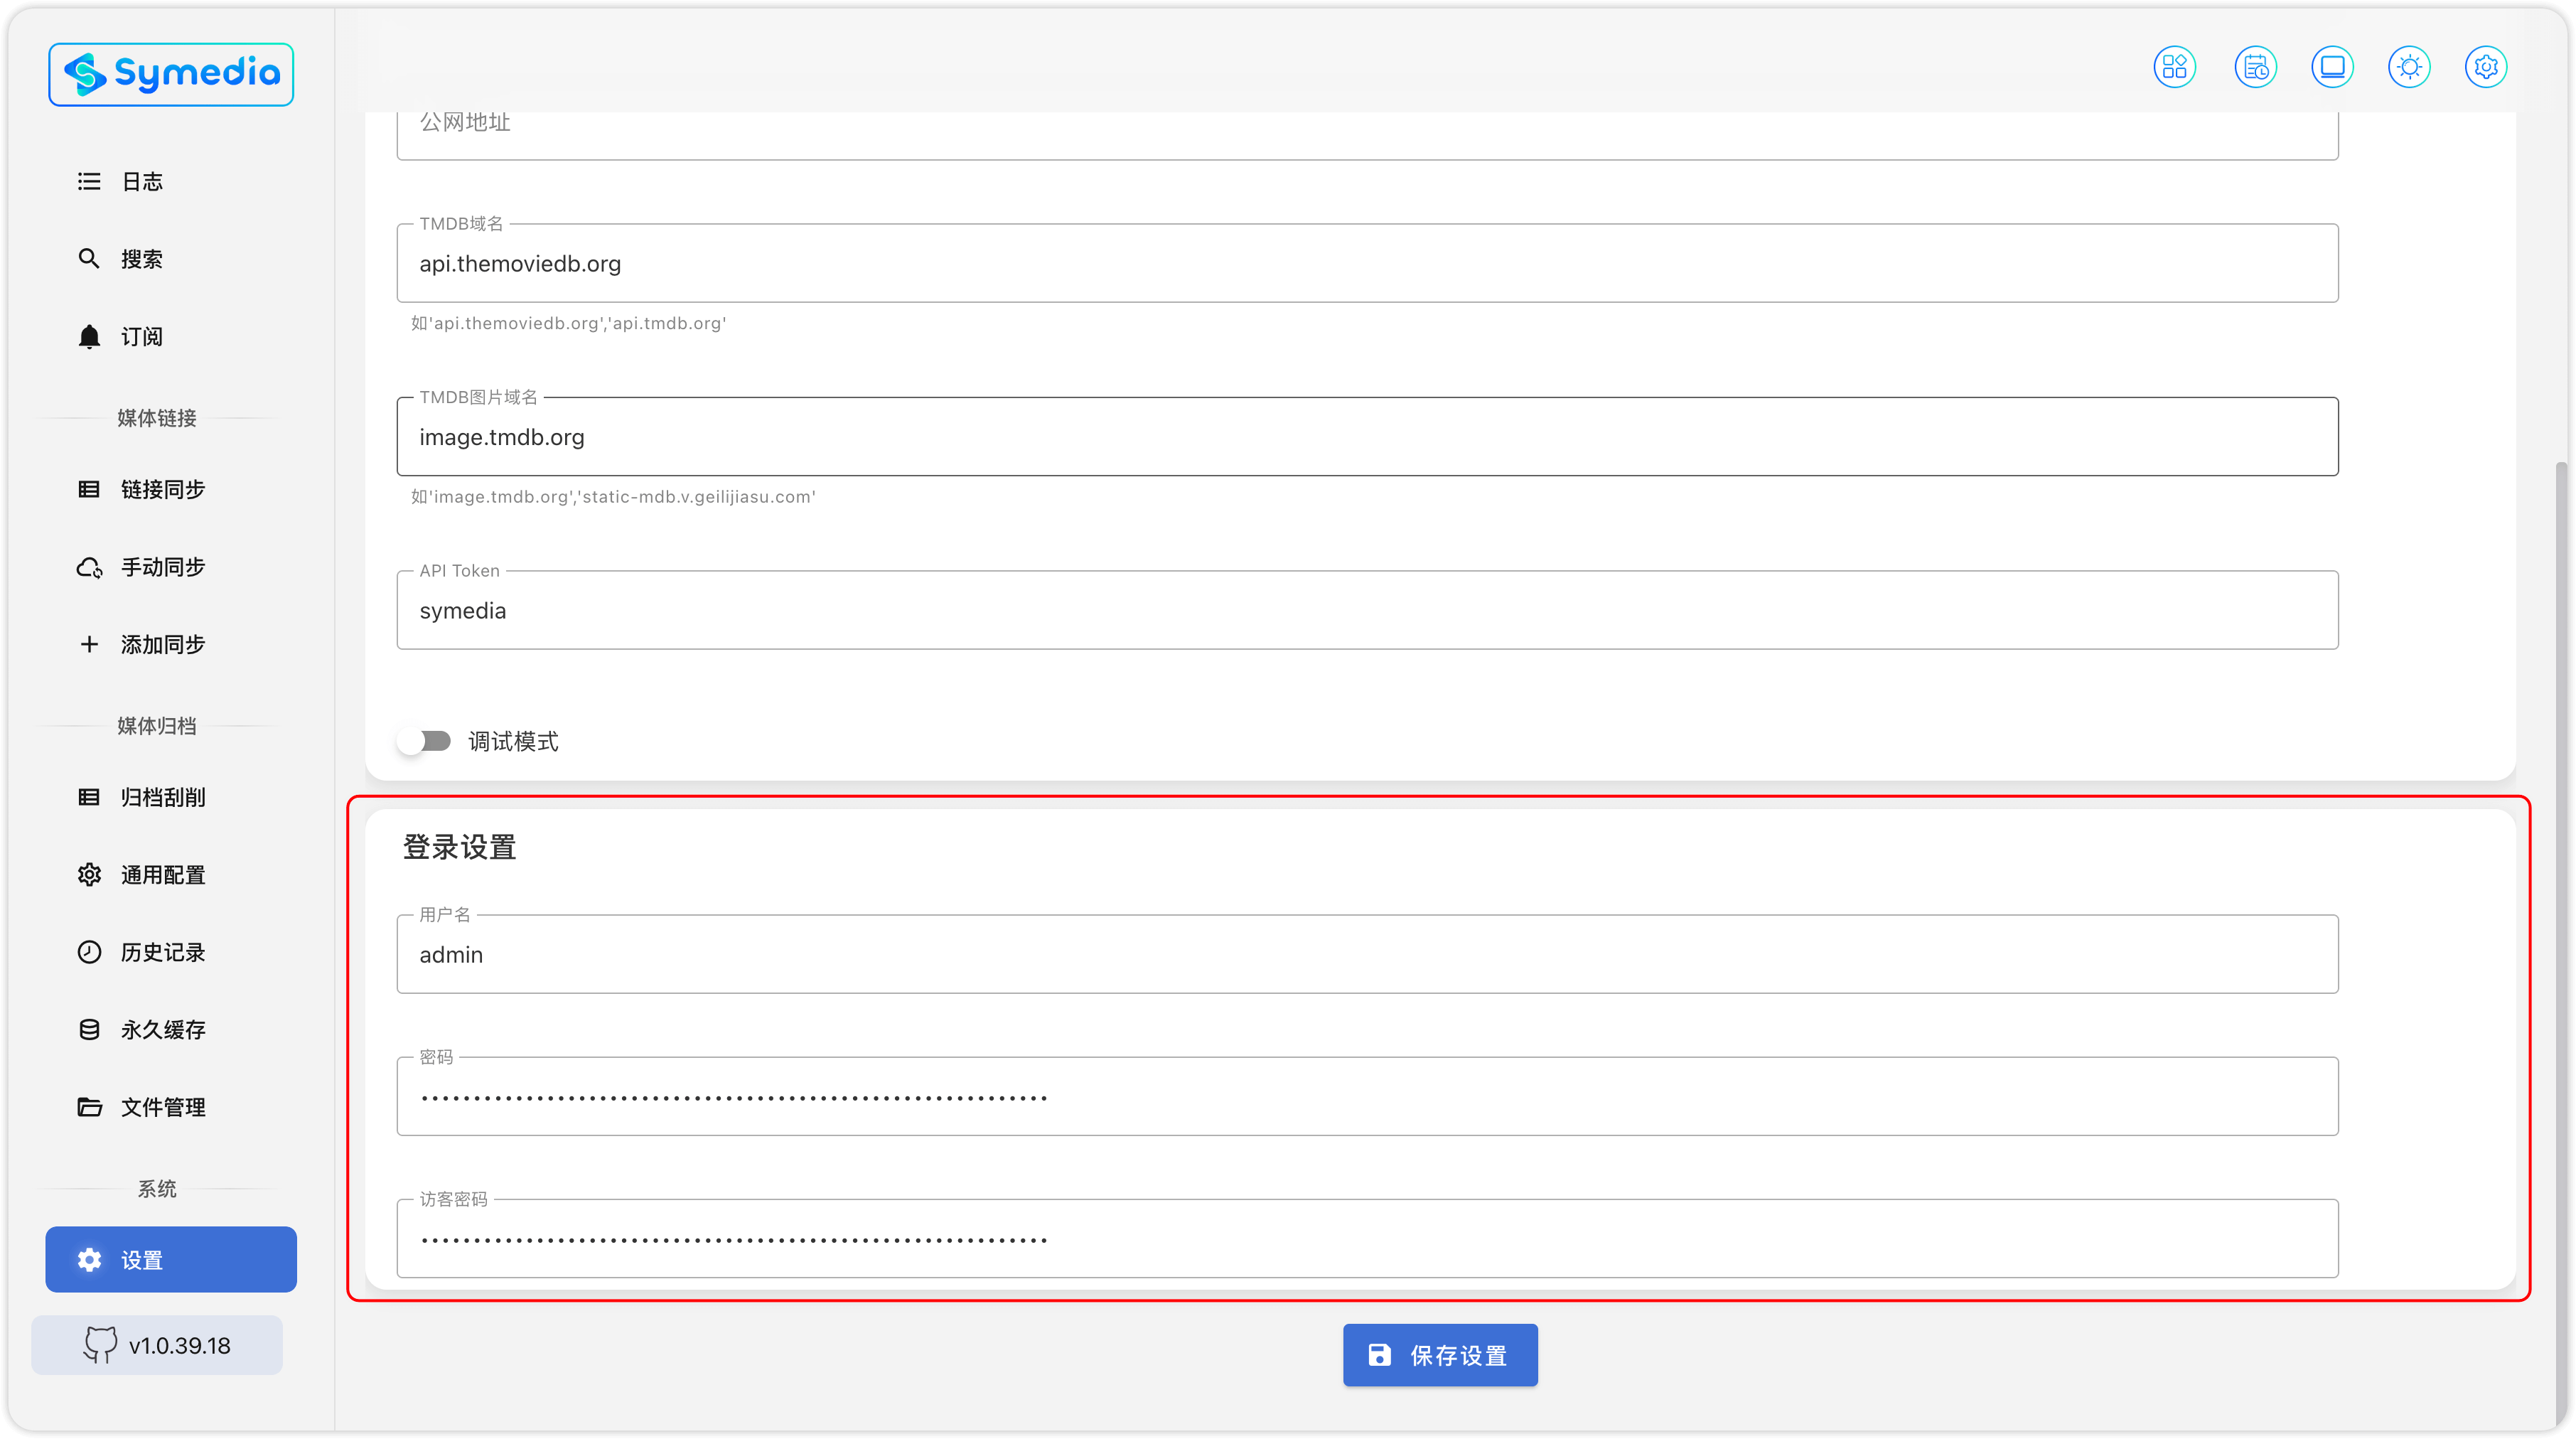Open 日志 logs from the sidebar
Screen dimensions: 2576x1439
[x=141, y=182]
